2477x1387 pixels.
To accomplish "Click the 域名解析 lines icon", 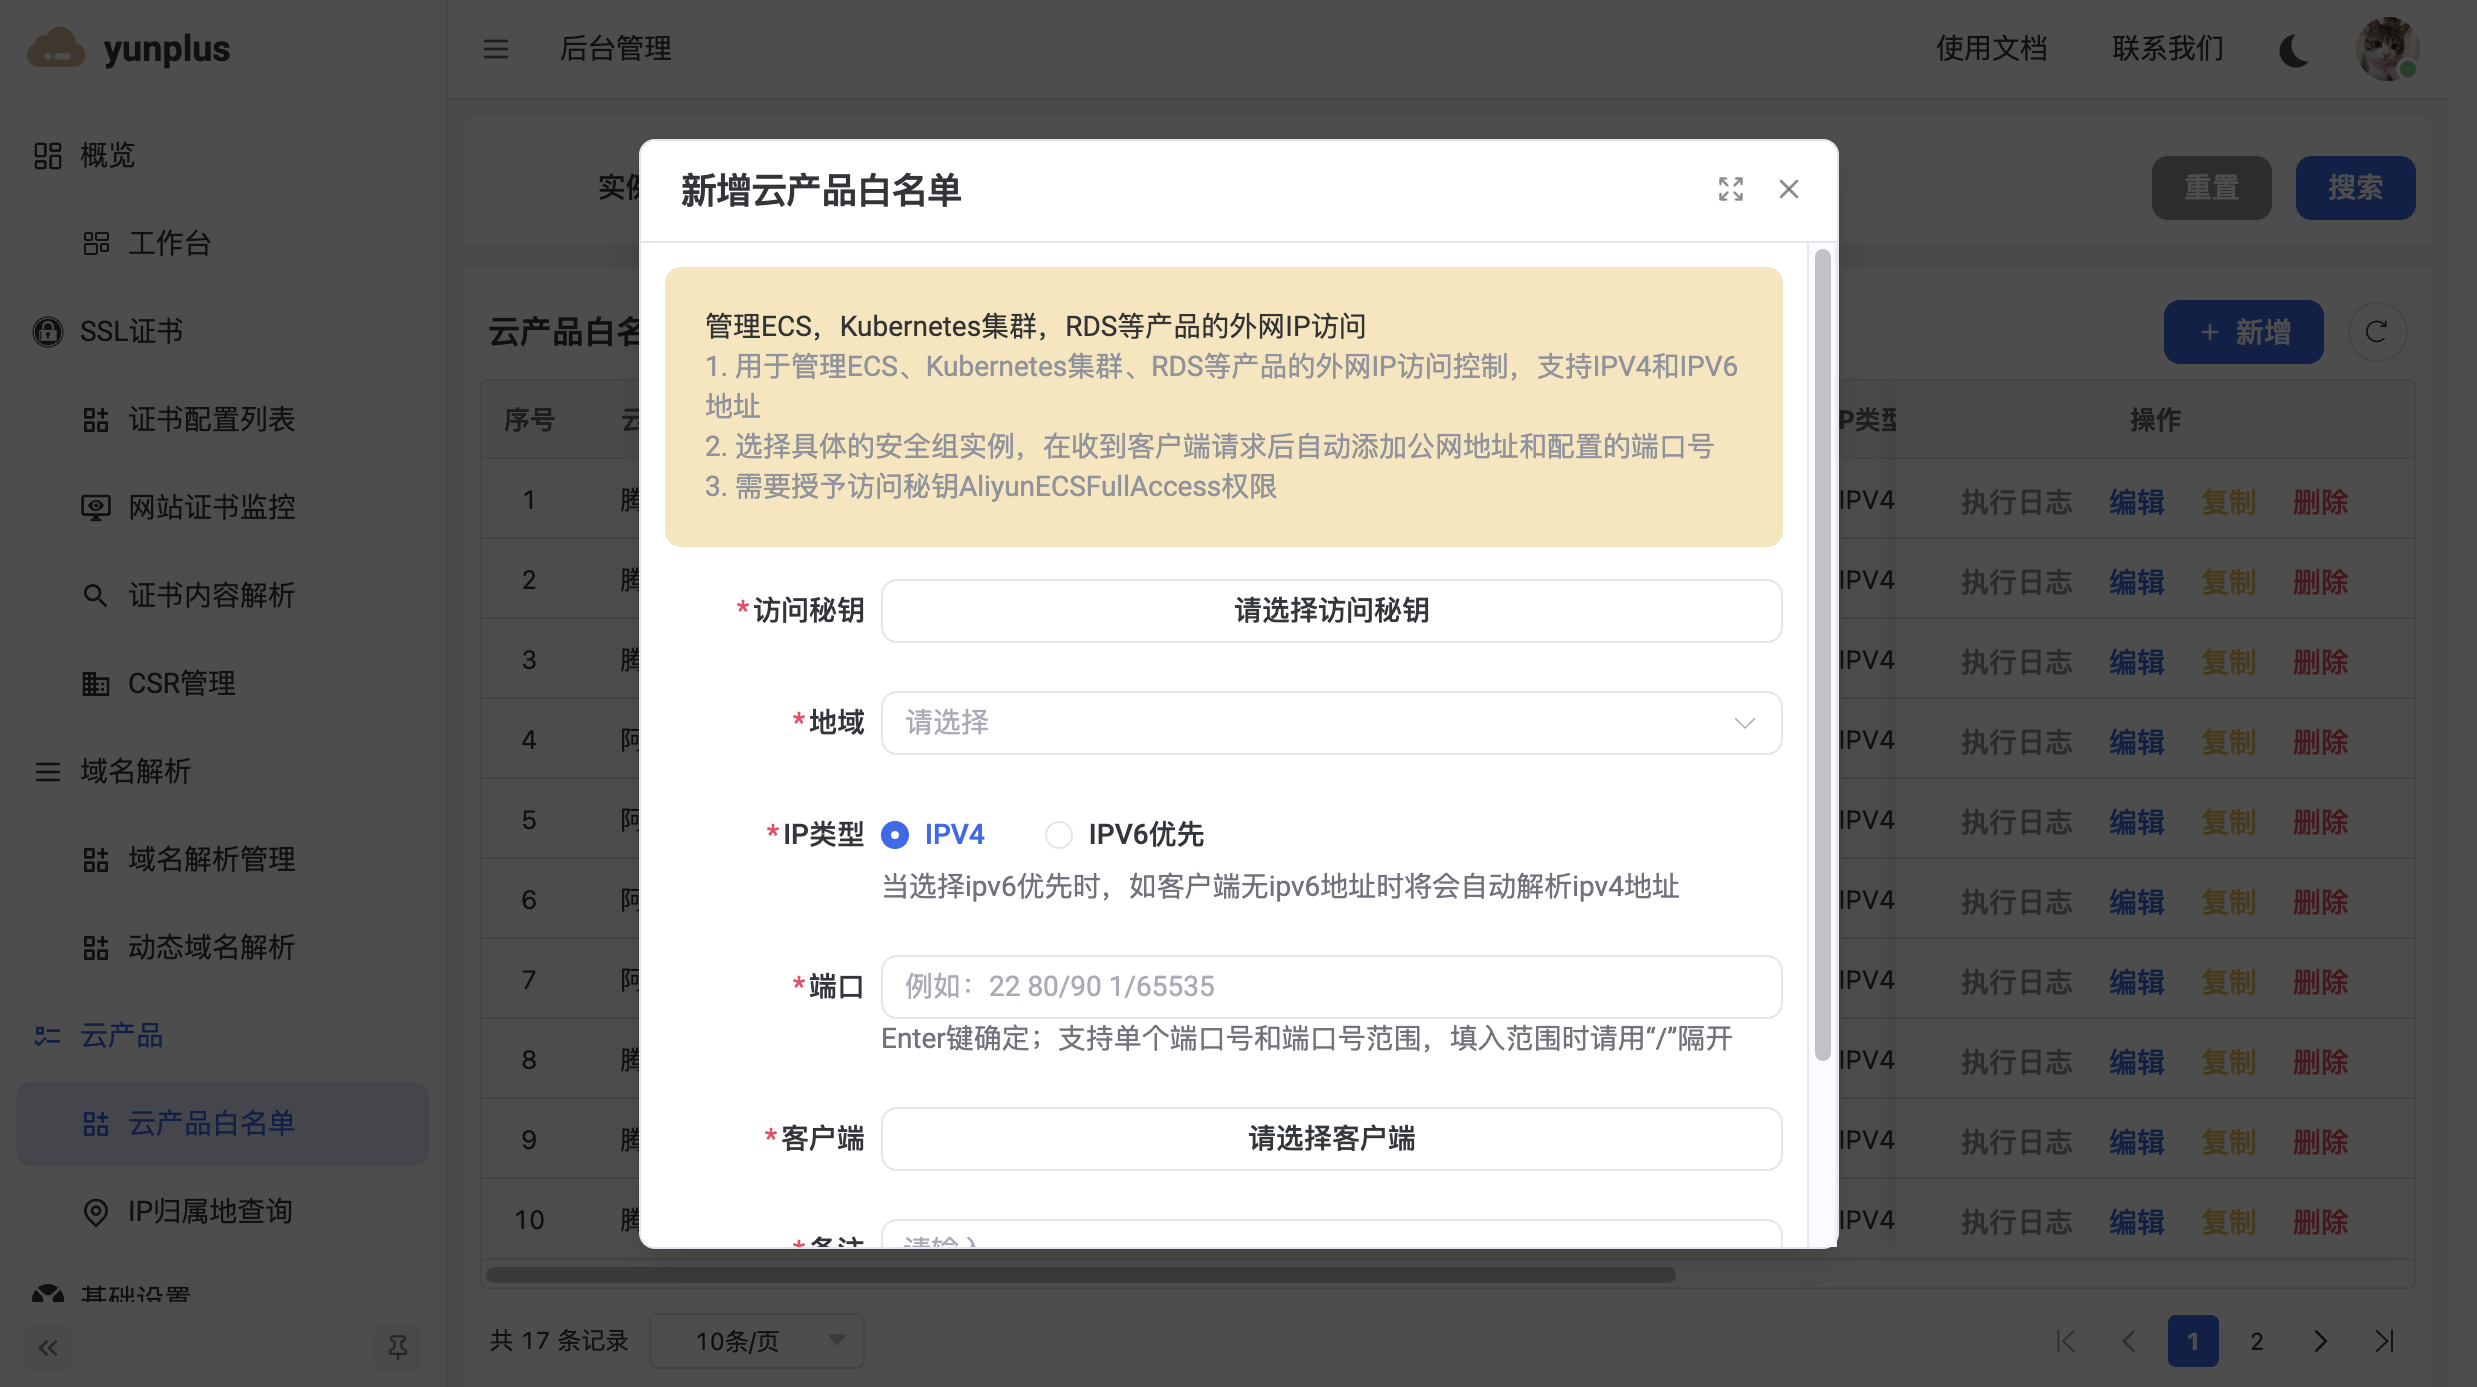I will (47, 771).
